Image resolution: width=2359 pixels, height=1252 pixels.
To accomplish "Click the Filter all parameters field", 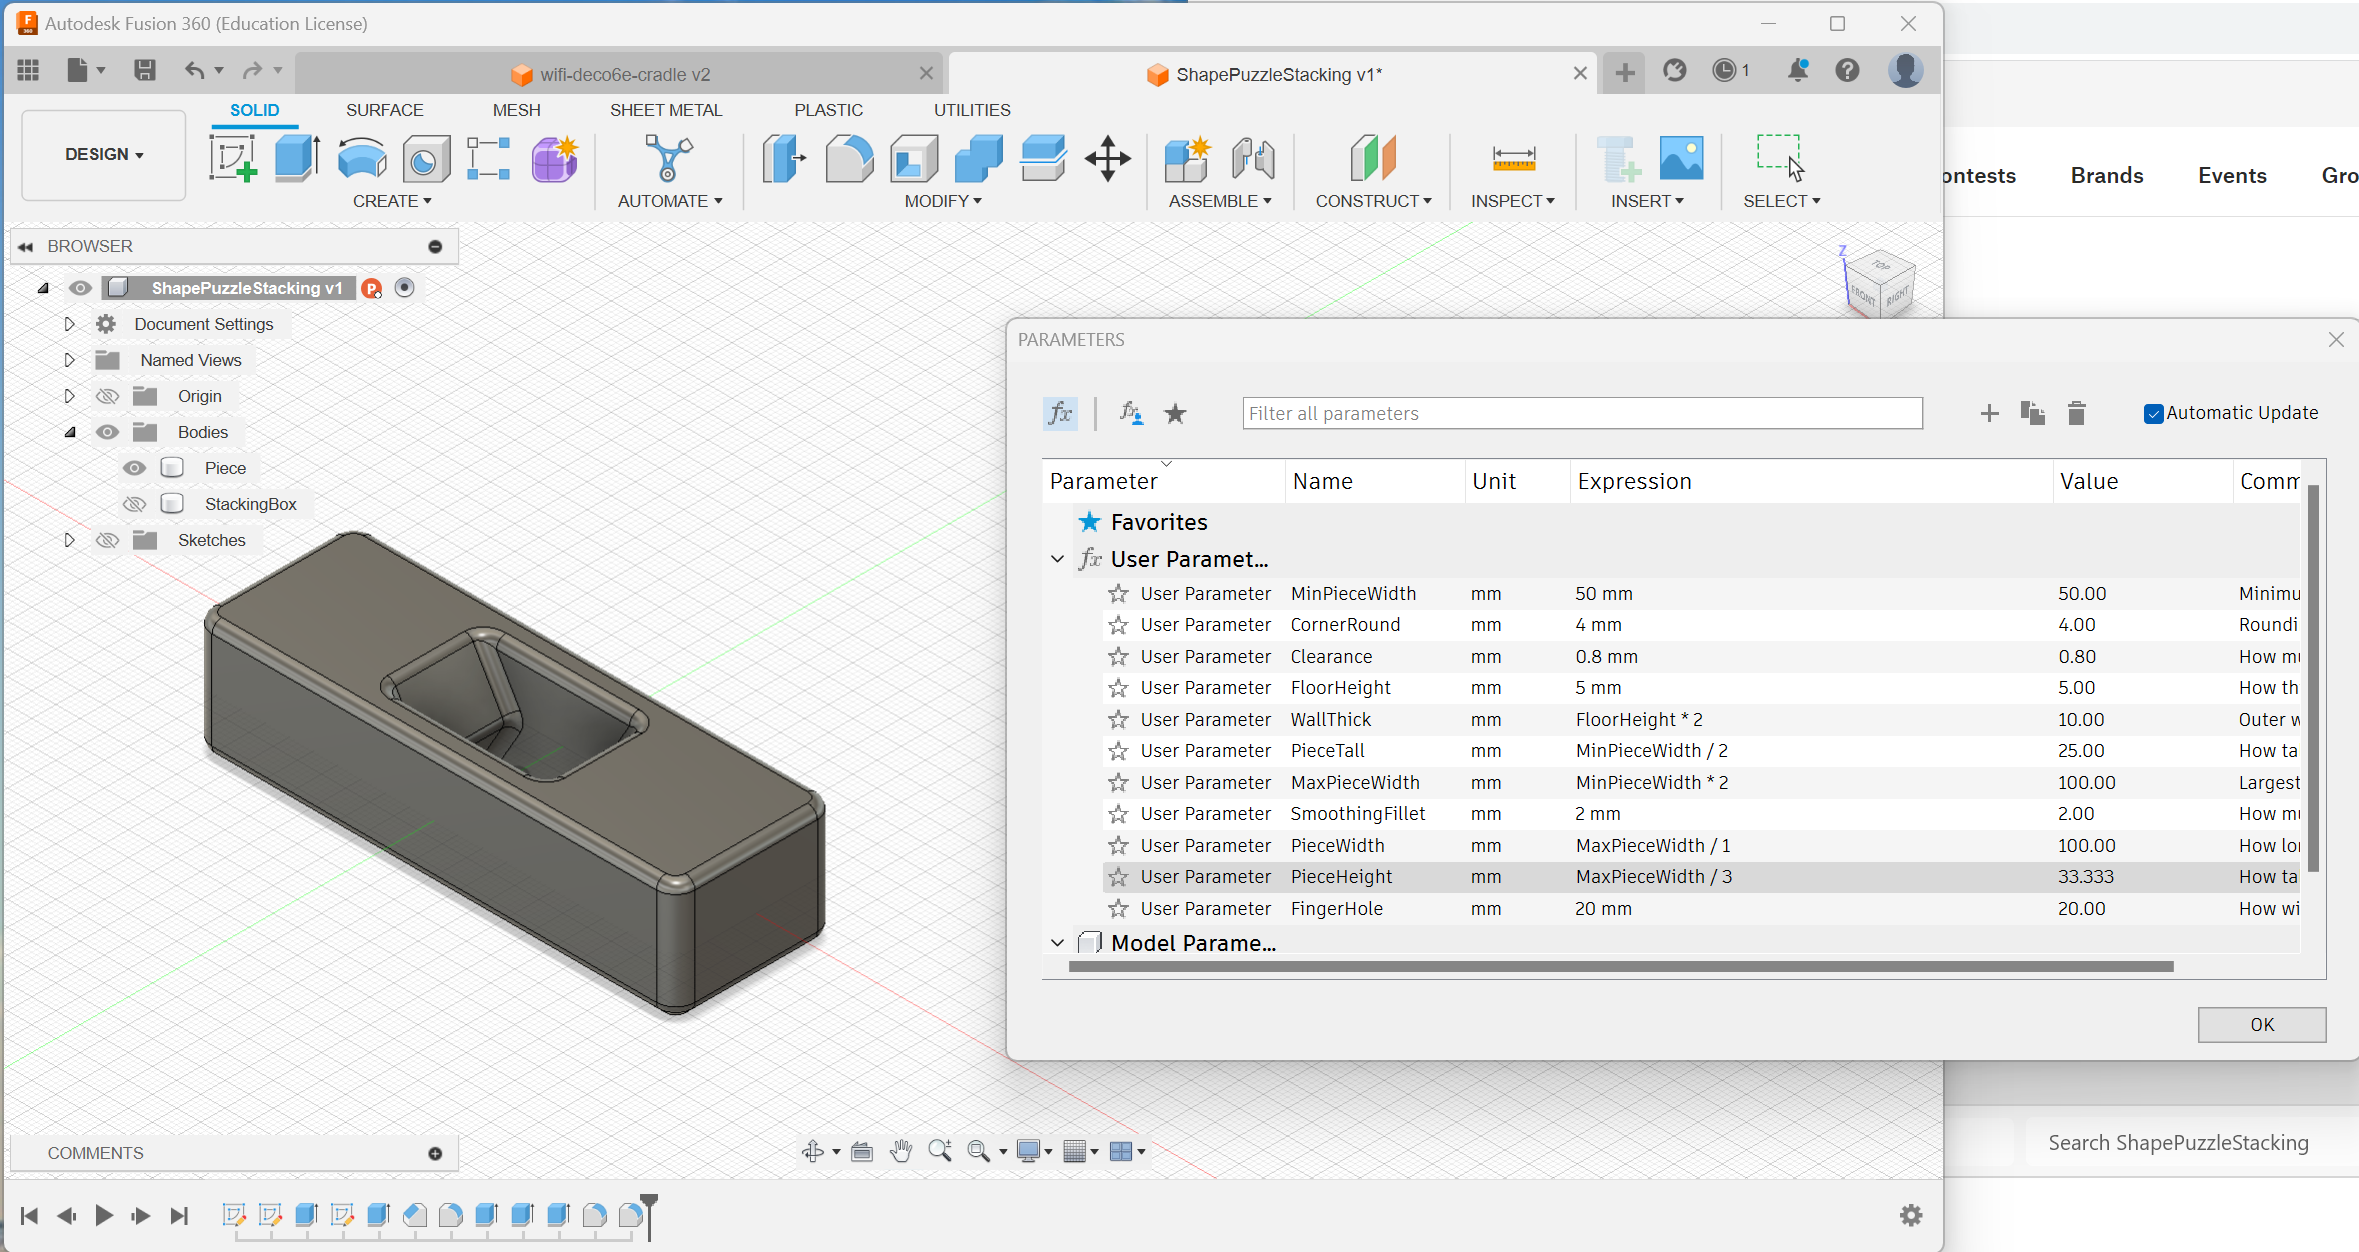I will pos(1581,413).
